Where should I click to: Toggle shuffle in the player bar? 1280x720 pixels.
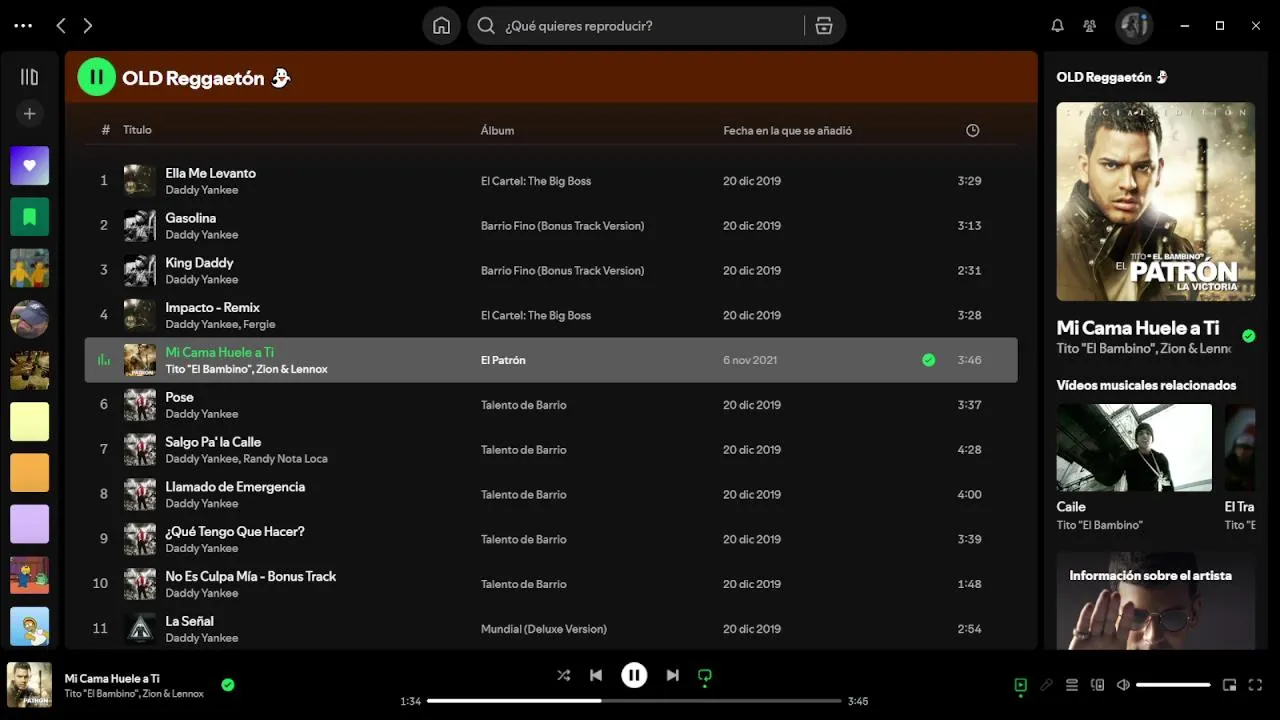564,676
